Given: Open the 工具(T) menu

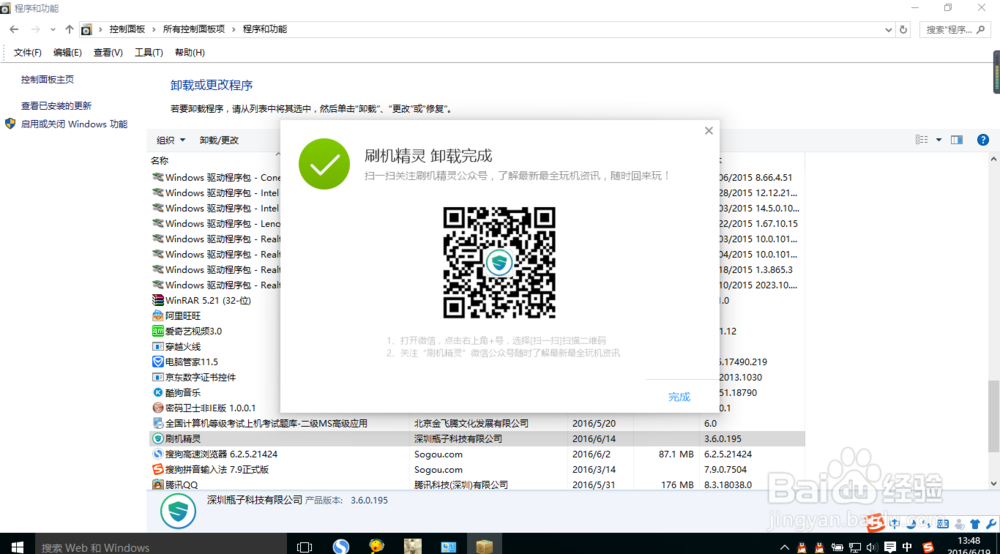Looking at the screenshot, I should click(x=149, y=52).
